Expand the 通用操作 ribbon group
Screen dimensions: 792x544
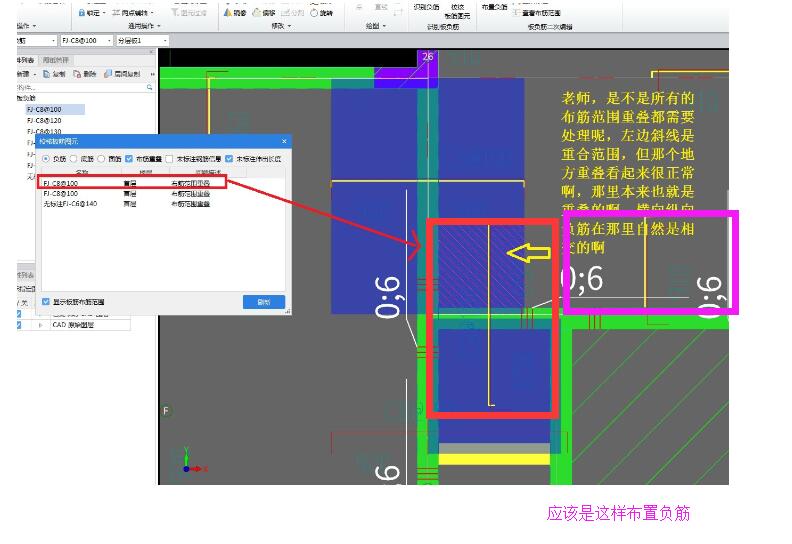144,26
